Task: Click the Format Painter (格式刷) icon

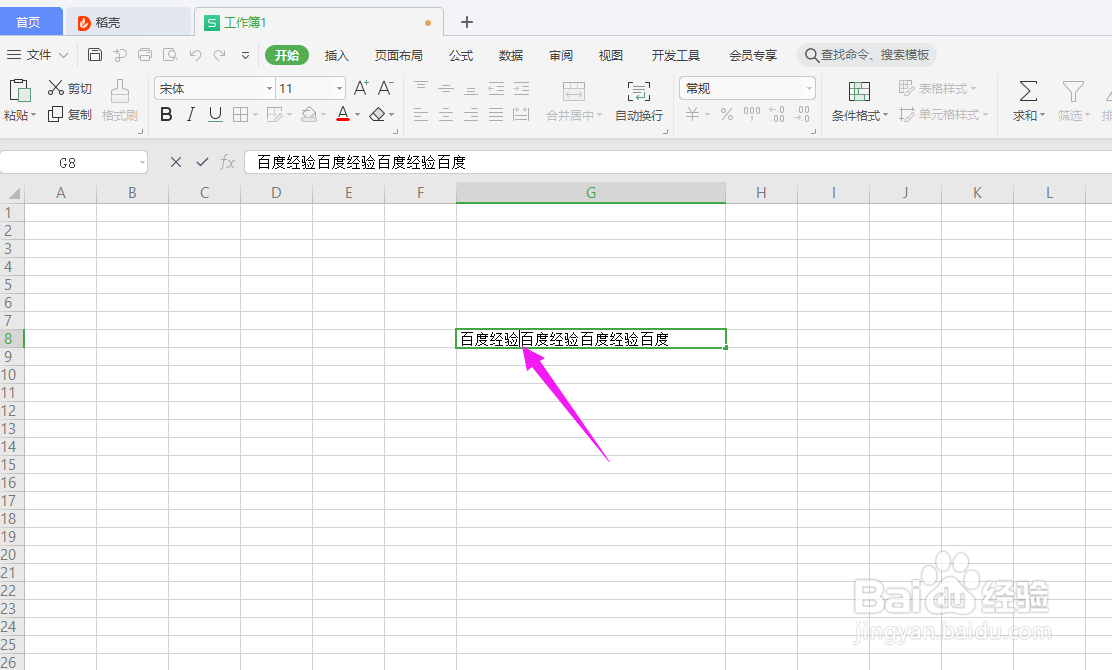Action: [120, 91]
